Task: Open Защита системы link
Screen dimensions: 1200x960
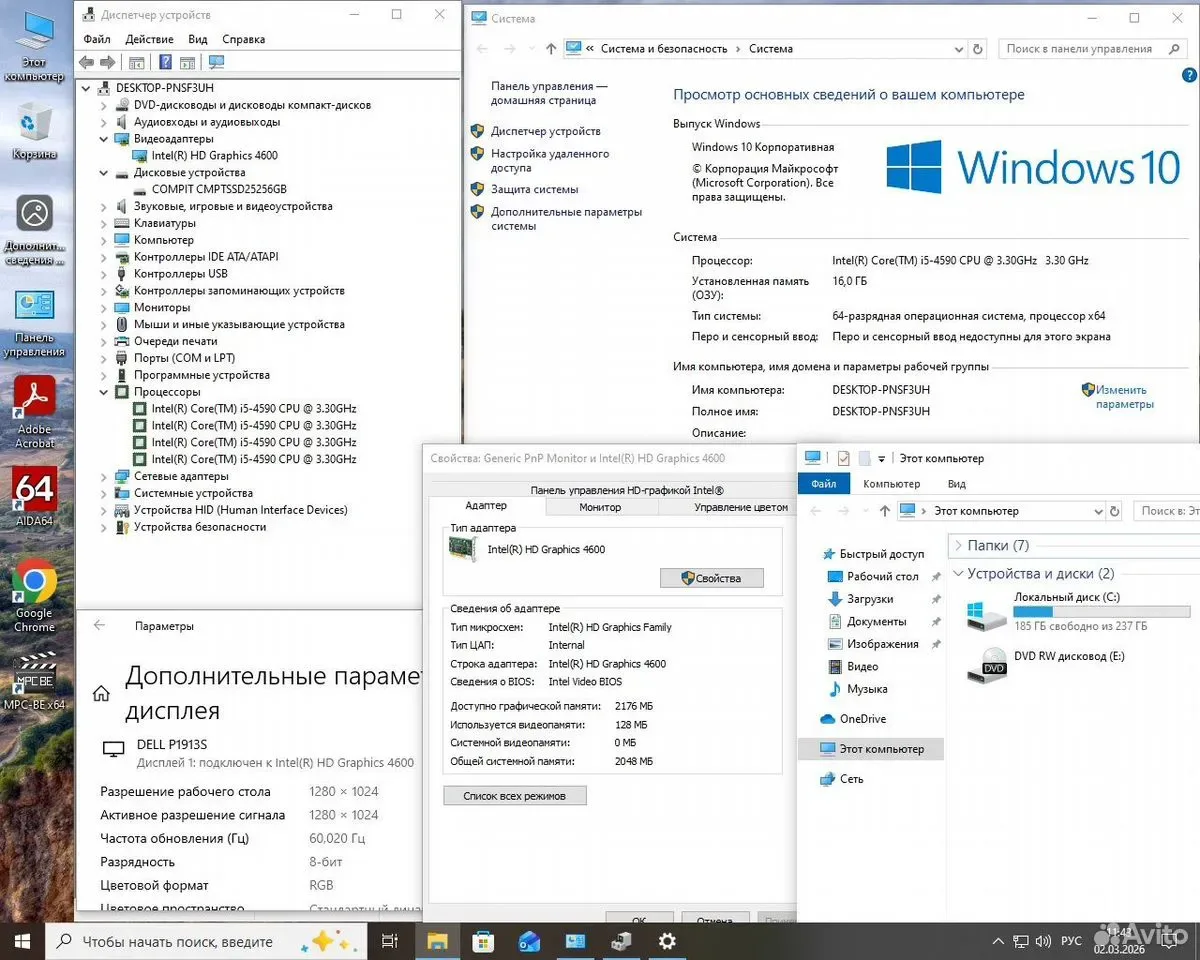Action: click(534, 189)
